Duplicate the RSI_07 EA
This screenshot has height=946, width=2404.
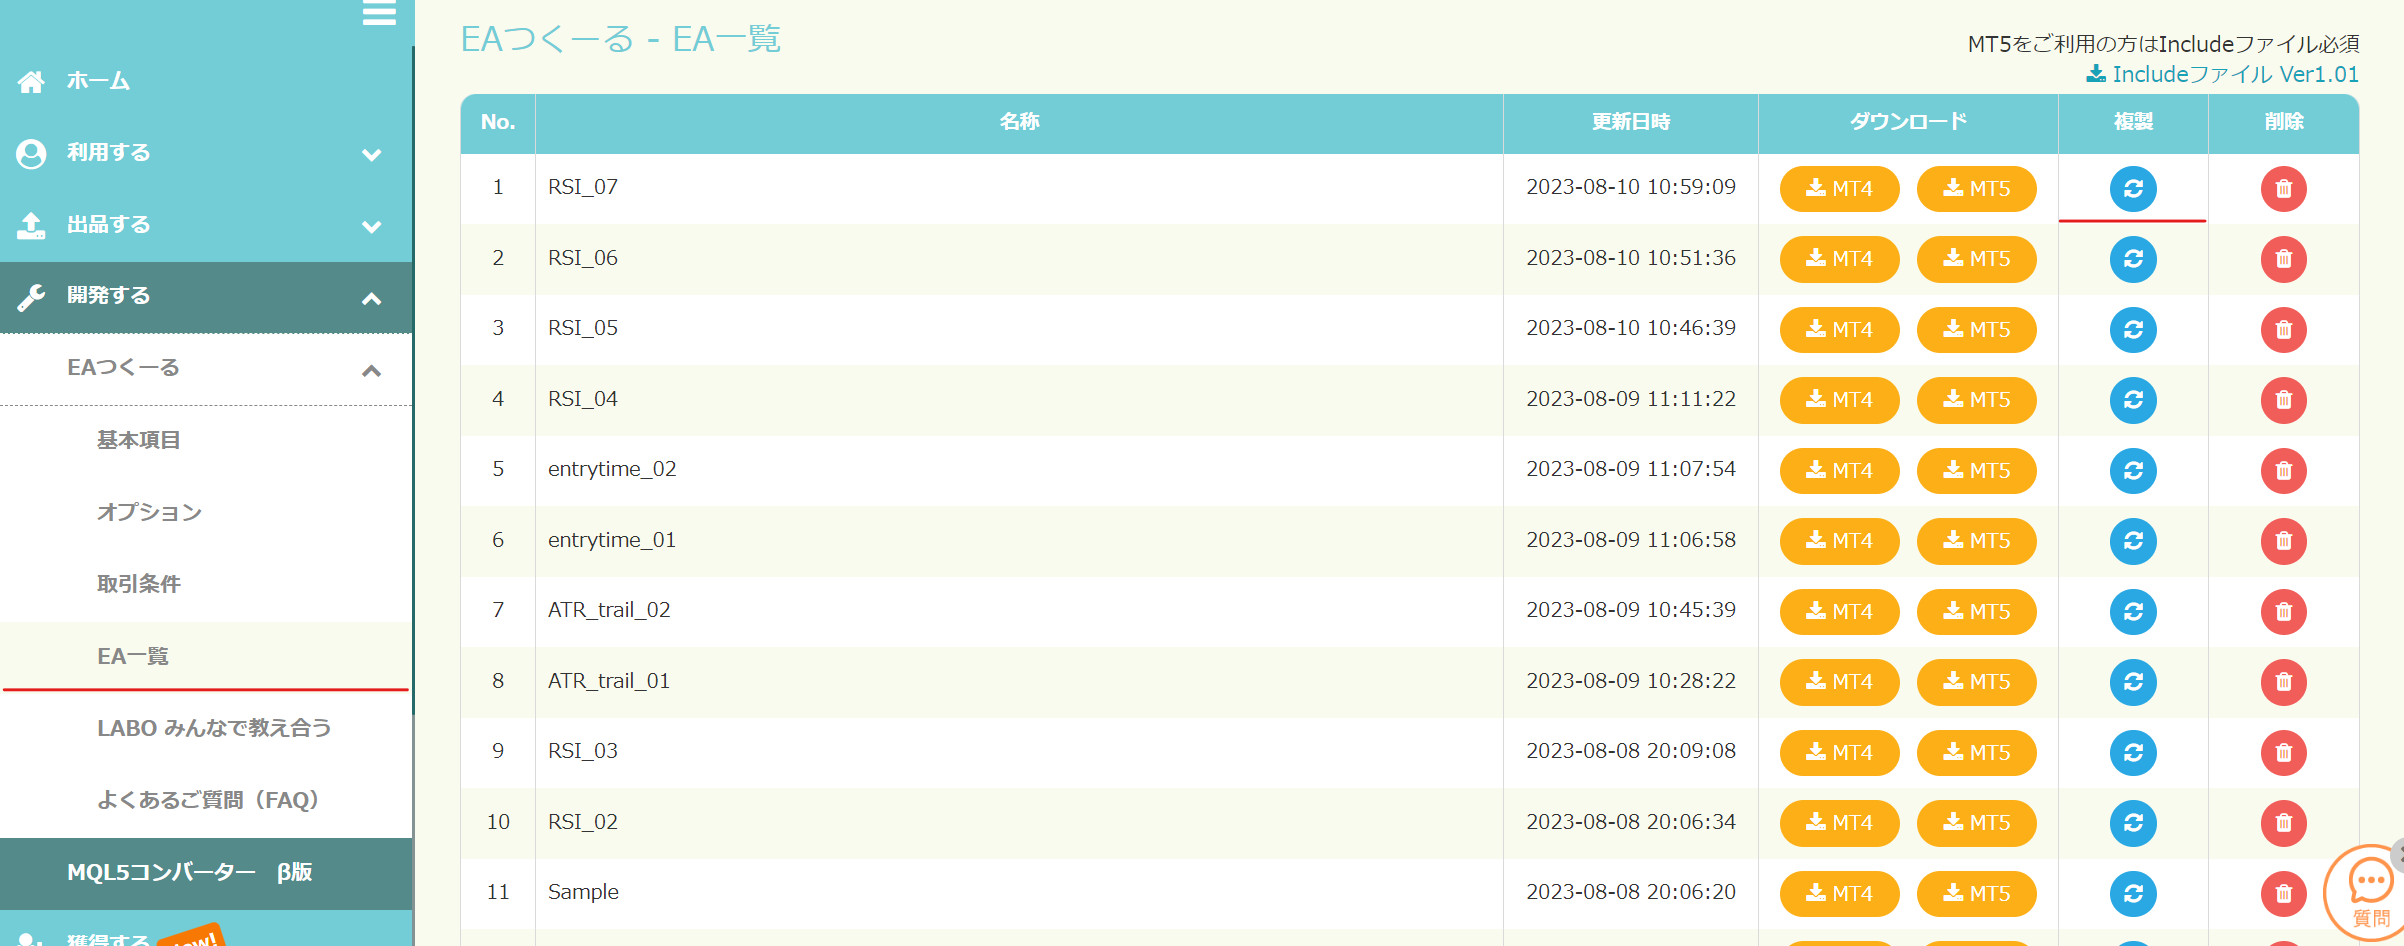2132,189
